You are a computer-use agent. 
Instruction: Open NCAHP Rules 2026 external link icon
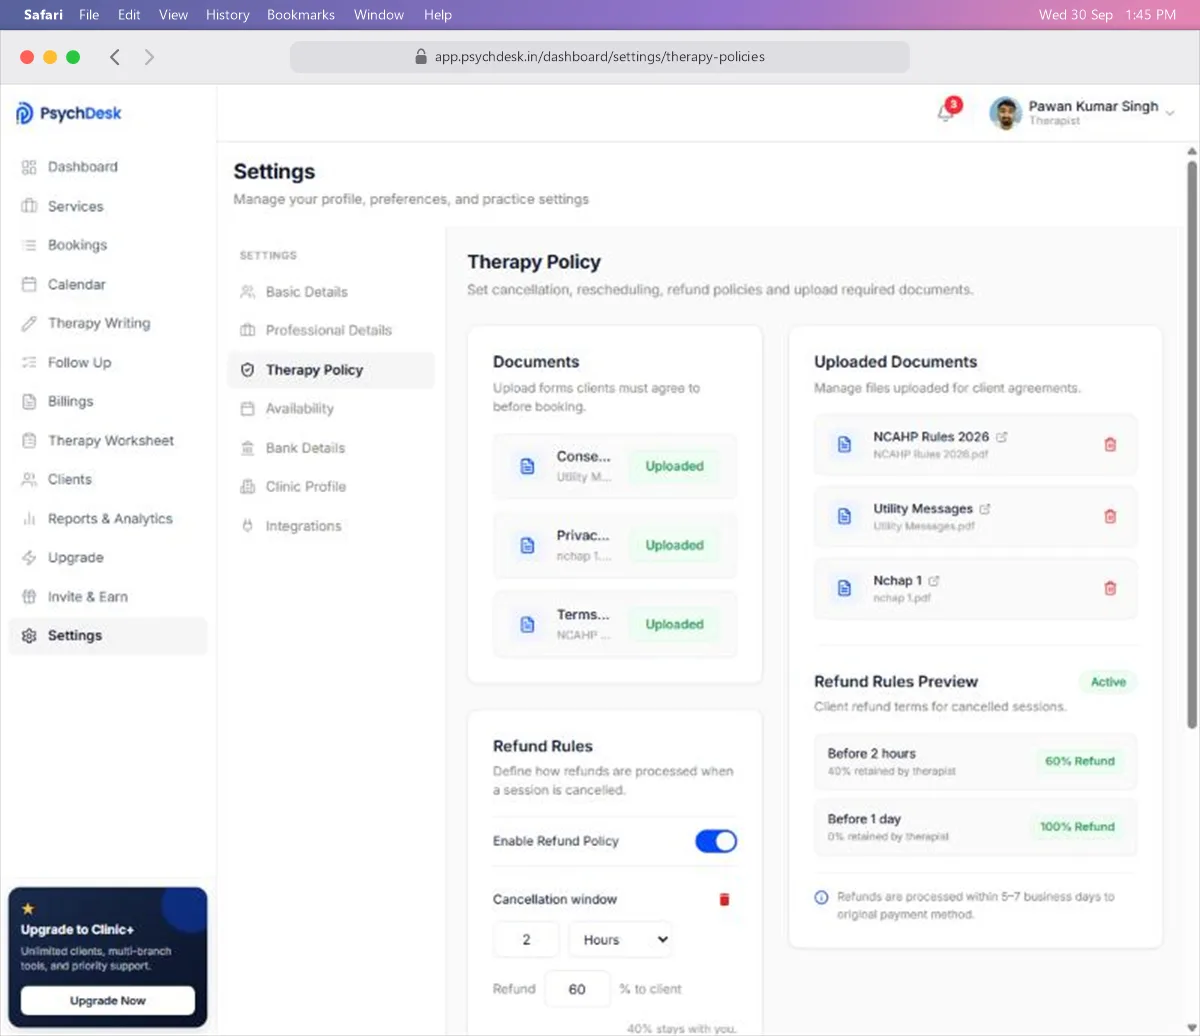coord(1002,437)
